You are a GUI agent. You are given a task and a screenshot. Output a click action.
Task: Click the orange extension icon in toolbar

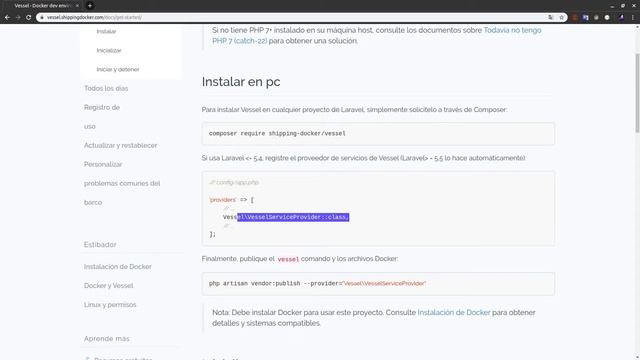(x=575, y=18)
